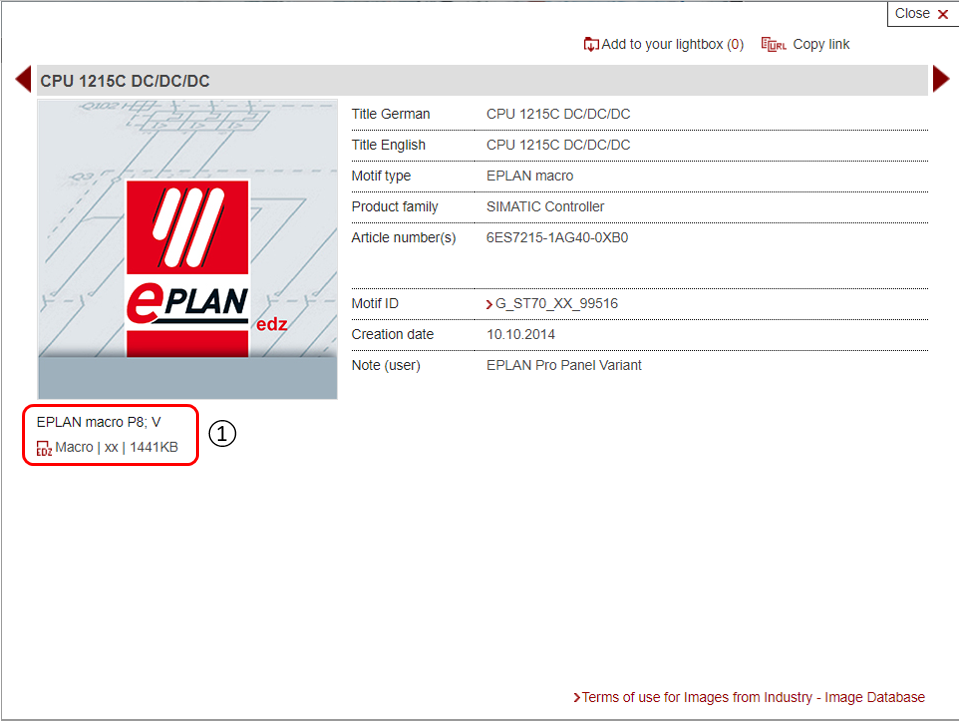
Task: Select creation date 10.10.2014
Action: (520, 335)
